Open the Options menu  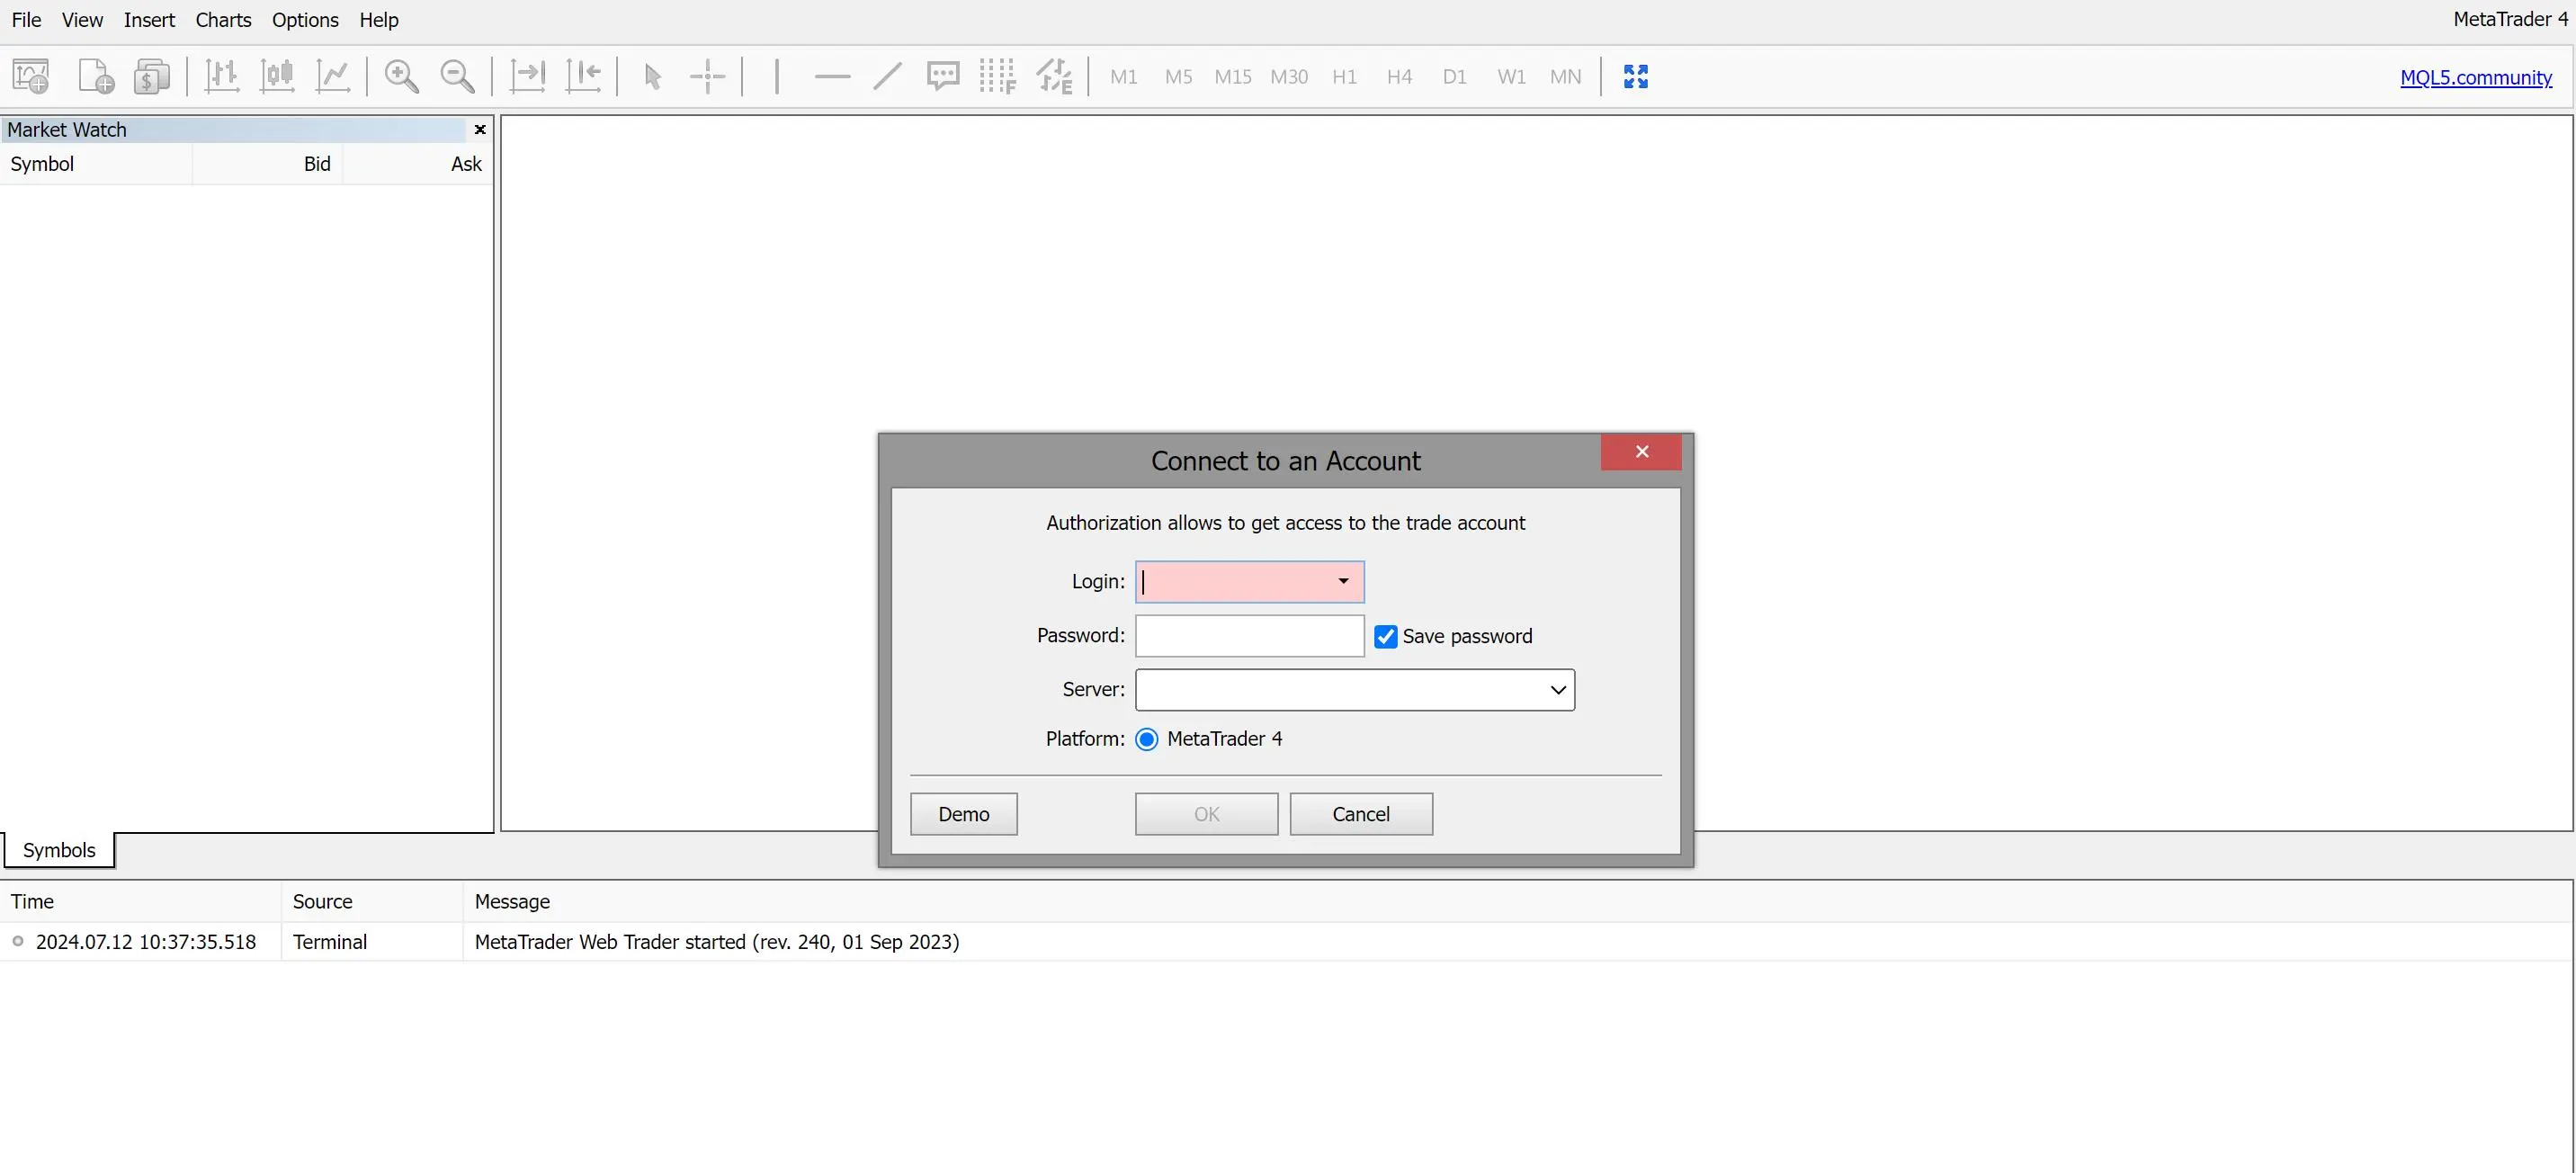305,20
